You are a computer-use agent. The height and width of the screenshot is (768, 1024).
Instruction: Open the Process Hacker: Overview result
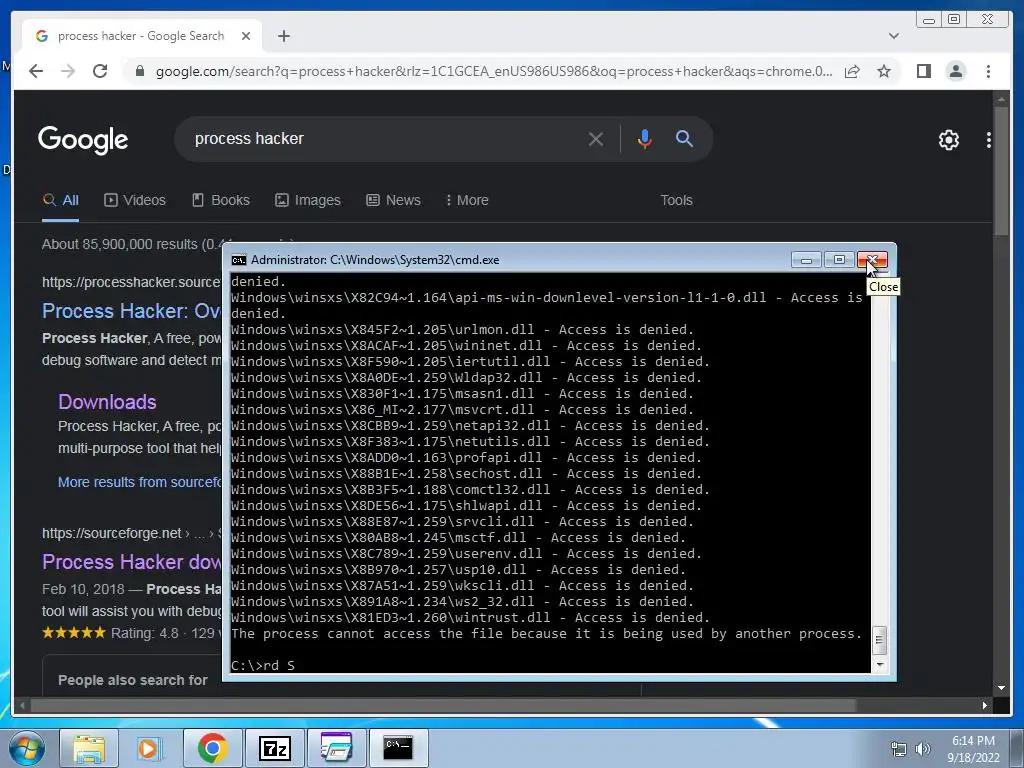coord(131,311)
